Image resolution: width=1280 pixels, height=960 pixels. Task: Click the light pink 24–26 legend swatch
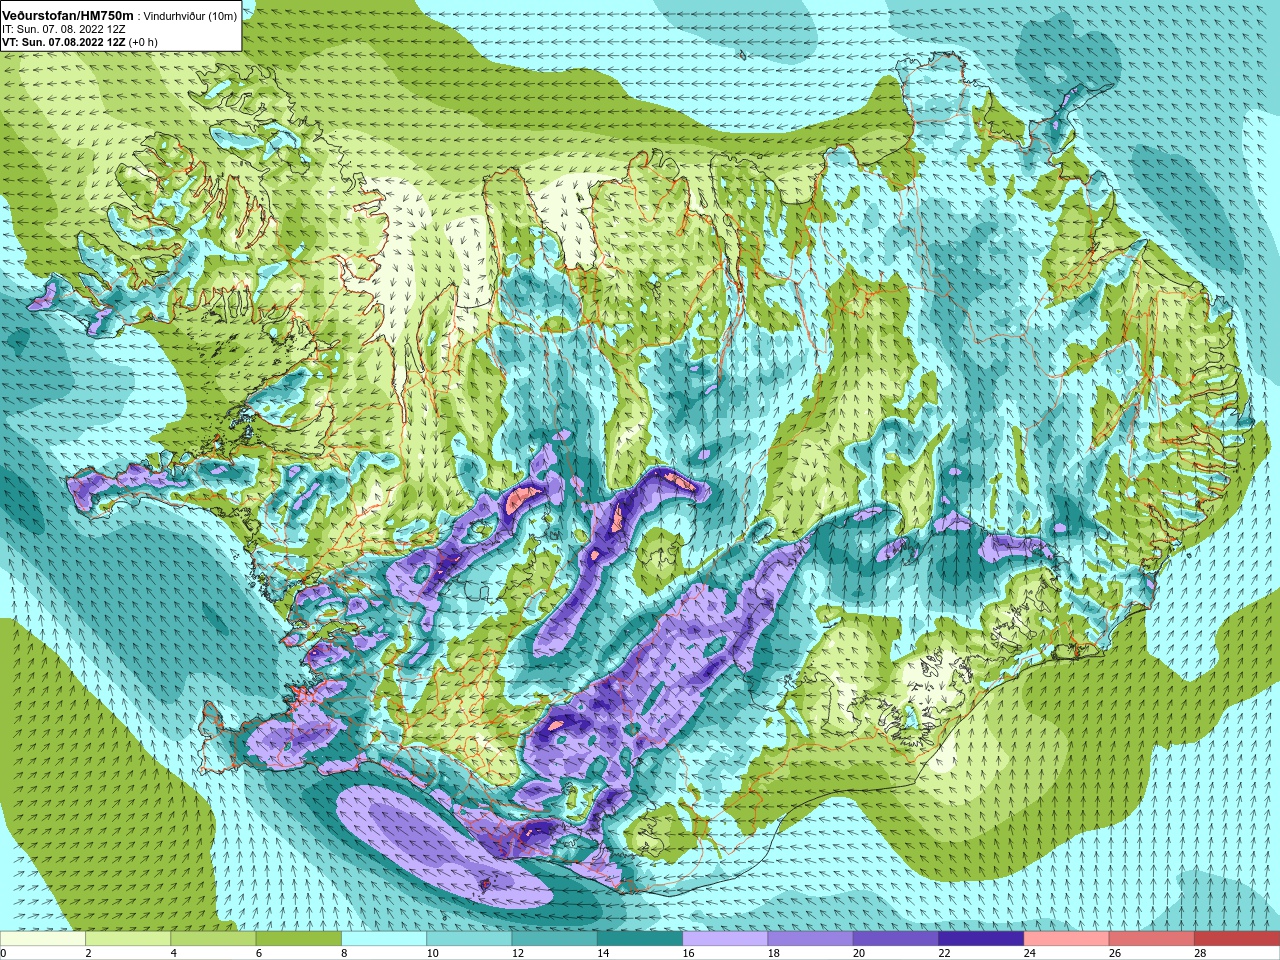(1067, 939)
